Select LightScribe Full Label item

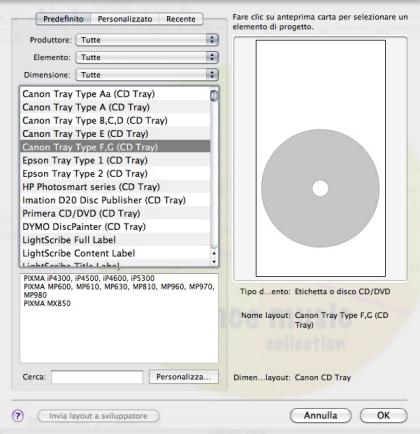pos(115,240)
